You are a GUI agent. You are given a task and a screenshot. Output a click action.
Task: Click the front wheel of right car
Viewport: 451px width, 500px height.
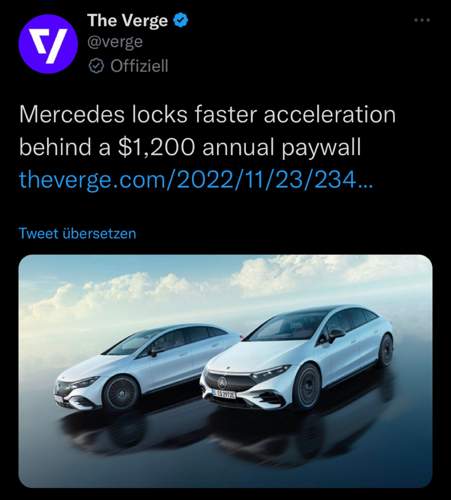click(306, 387)
